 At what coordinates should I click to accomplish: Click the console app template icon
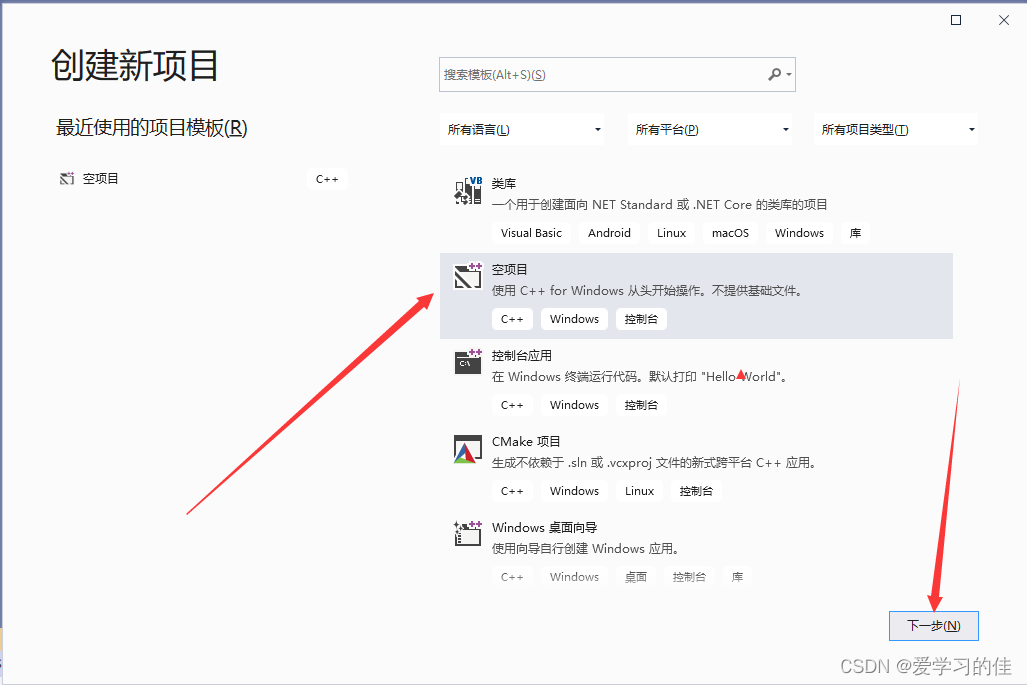(x=468, y=362)
